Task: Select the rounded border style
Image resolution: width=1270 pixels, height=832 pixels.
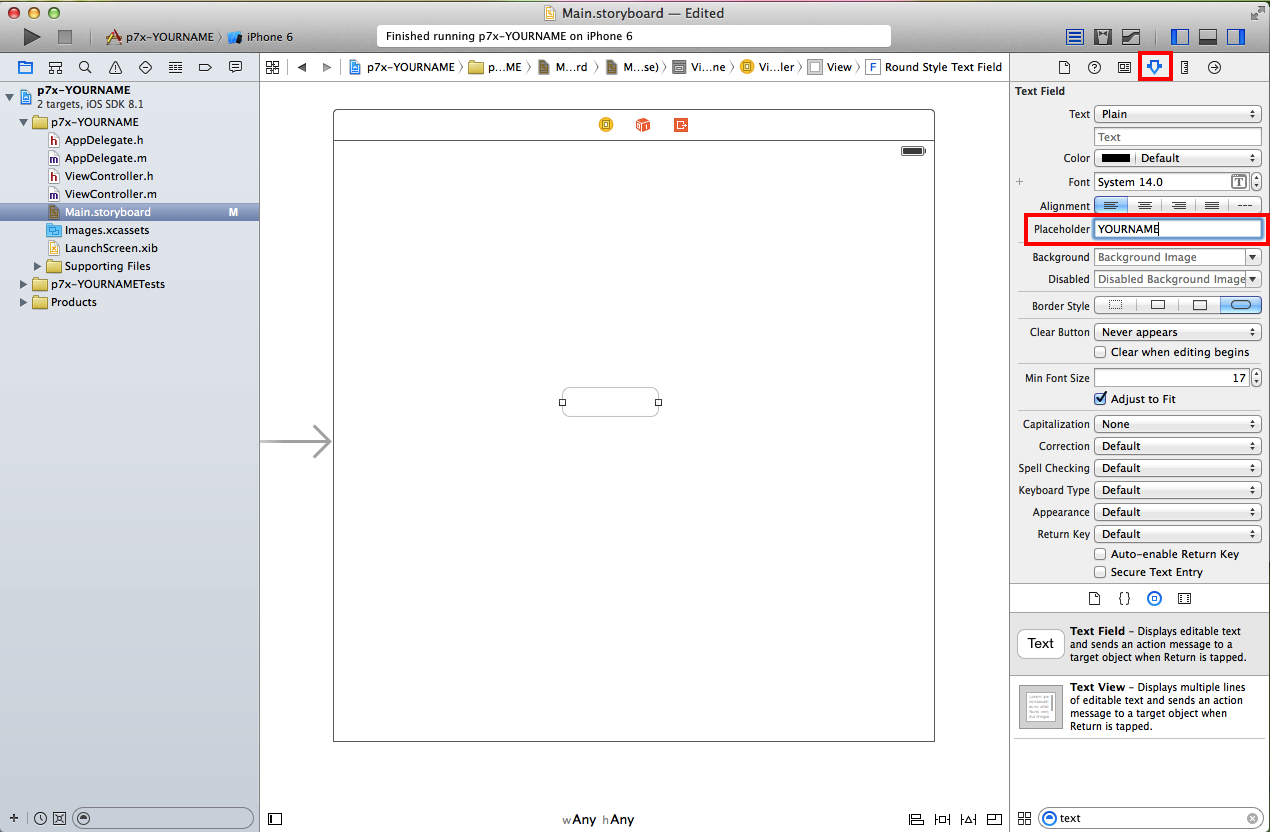Action: tap(1241, 305)
